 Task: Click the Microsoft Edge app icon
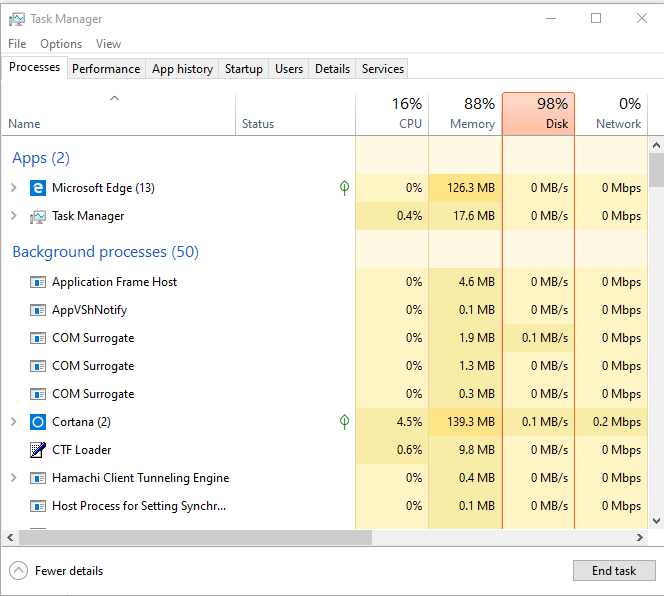click(38, 188)
